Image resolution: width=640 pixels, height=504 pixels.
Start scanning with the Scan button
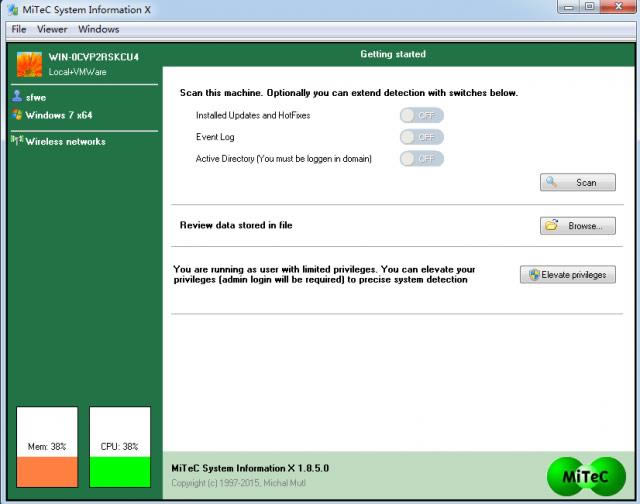(x=578, y=182)
